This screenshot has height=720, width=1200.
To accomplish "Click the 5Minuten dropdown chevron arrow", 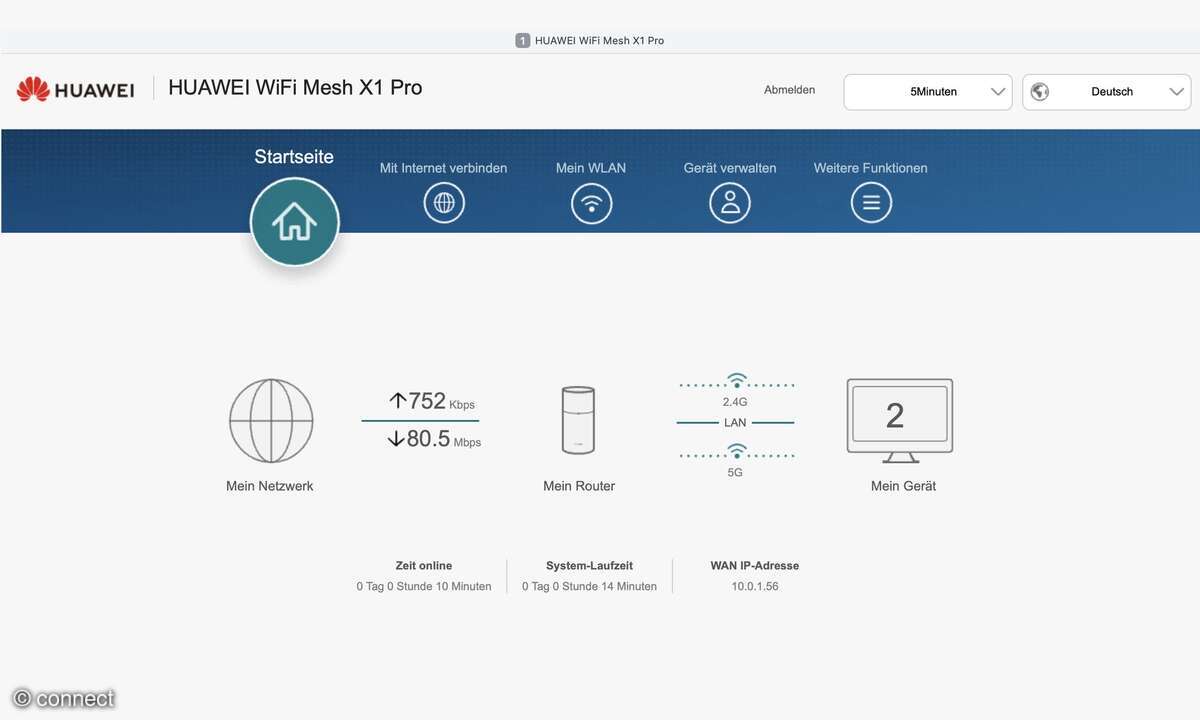I will pyautogui.click(x=997, y=92).
